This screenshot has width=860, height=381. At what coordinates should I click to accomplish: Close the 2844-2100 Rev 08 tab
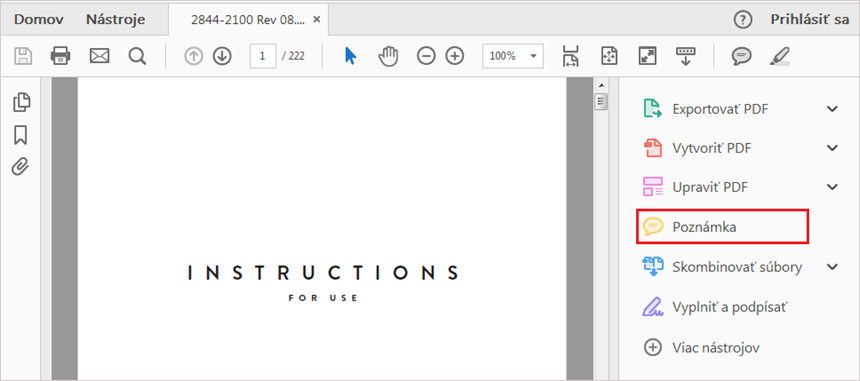[316, 20]
